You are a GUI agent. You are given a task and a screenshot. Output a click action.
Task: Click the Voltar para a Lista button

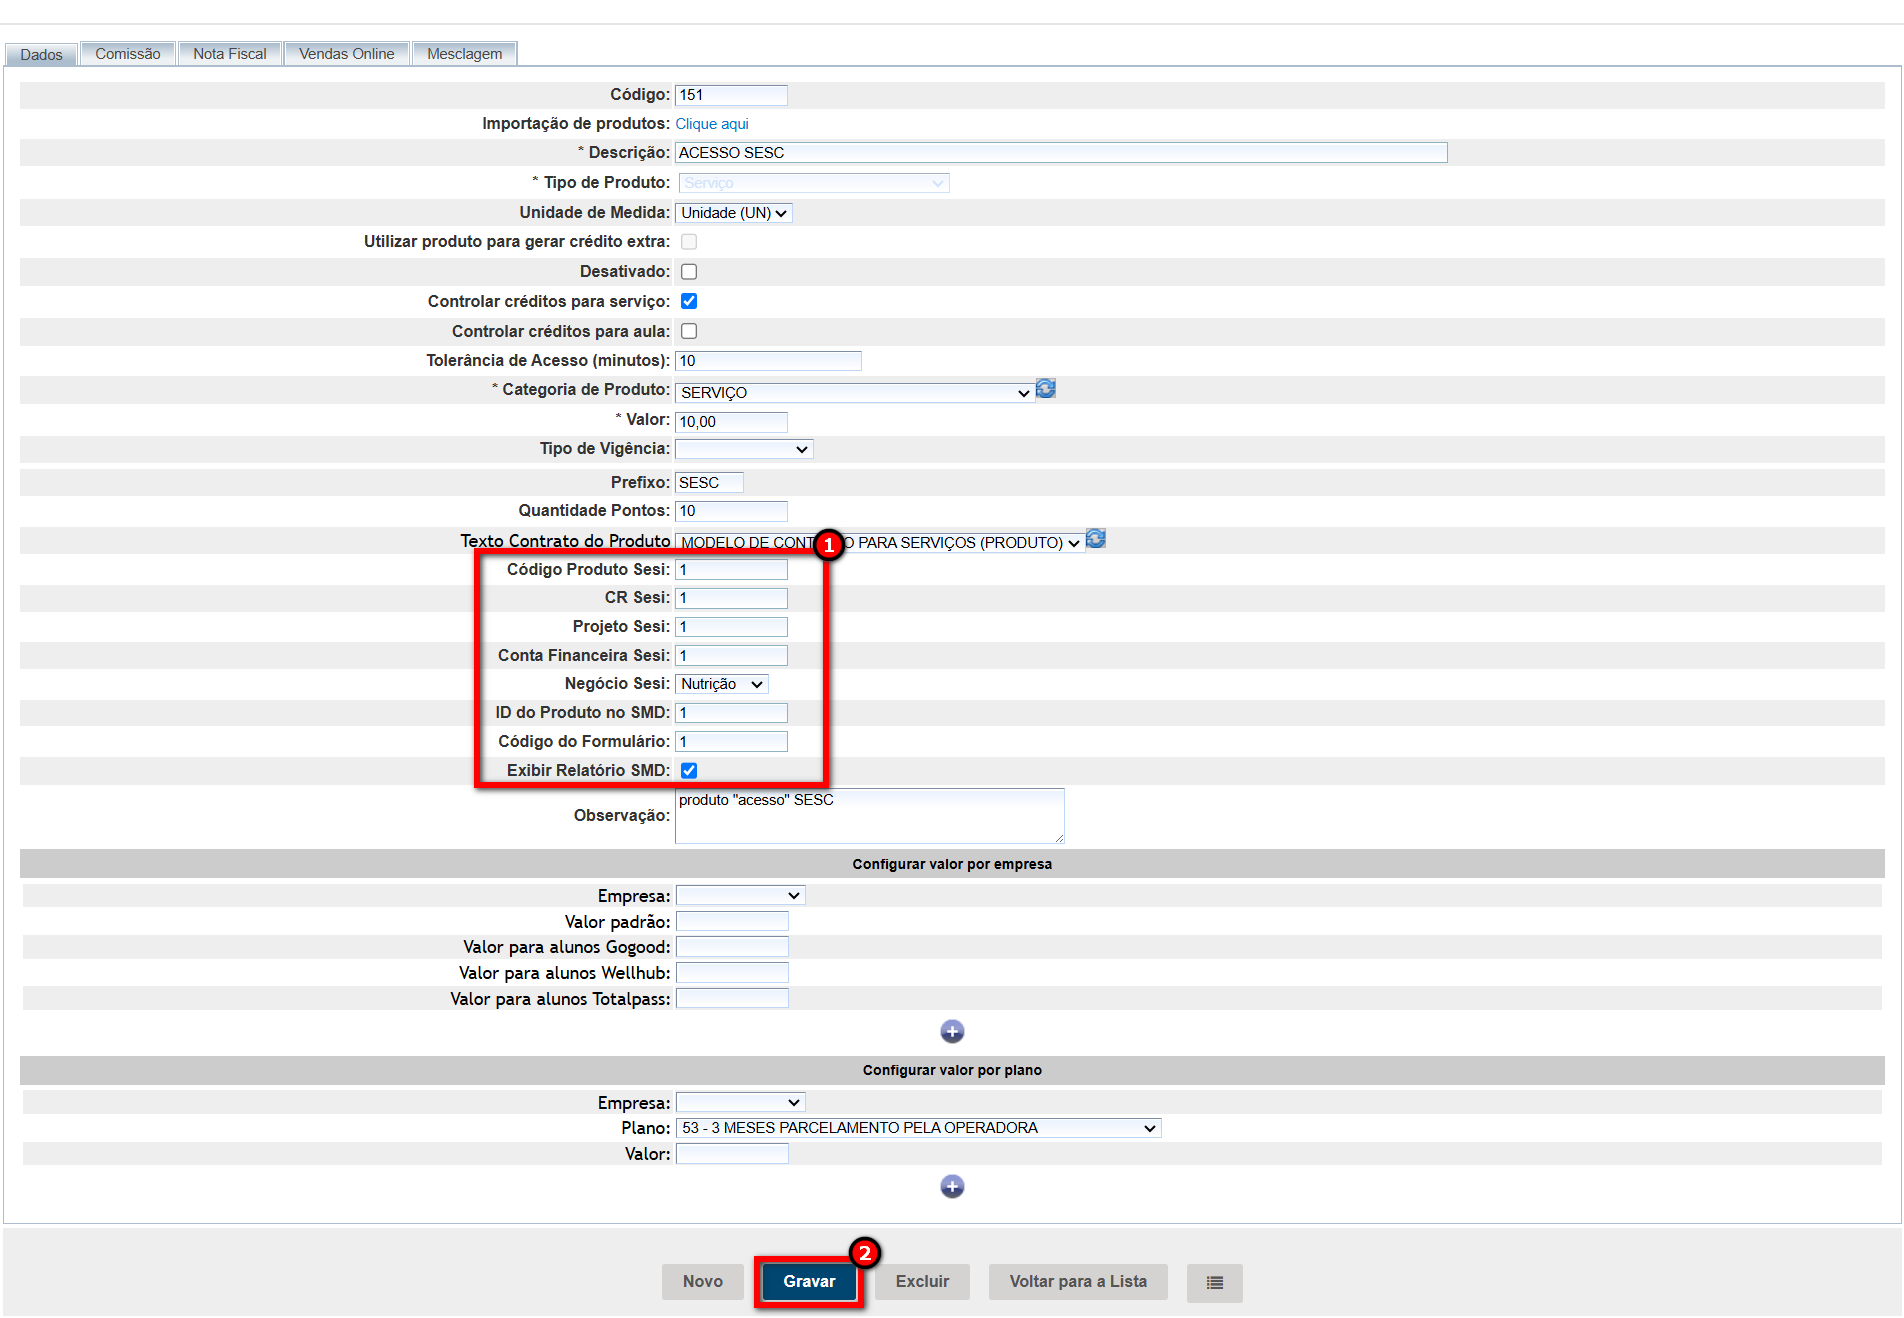tap(1077, 1282)
